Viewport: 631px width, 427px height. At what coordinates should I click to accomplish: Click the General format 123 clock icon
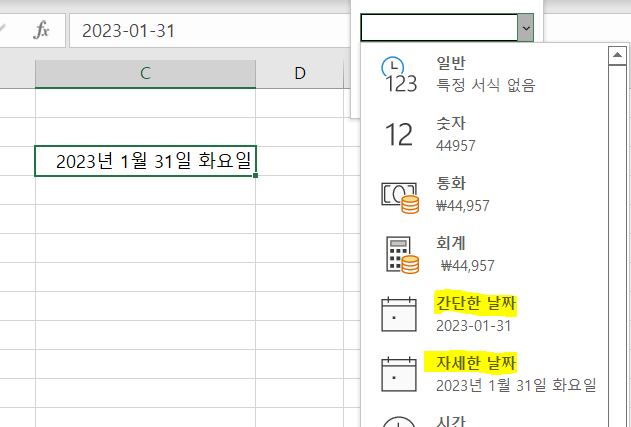[x=399, y=74]
